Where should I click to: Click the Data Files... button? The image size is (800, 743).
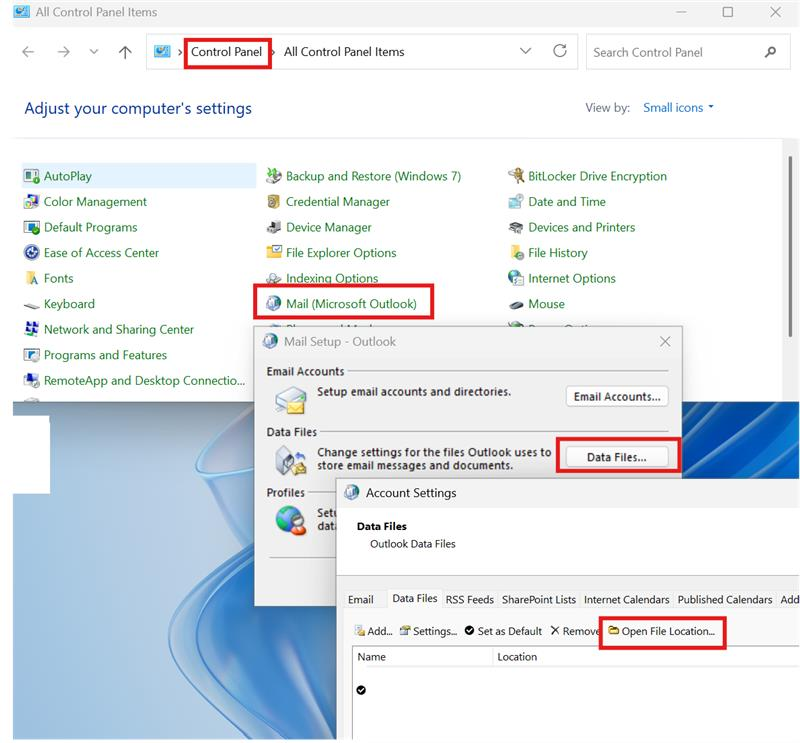(617, 457)
